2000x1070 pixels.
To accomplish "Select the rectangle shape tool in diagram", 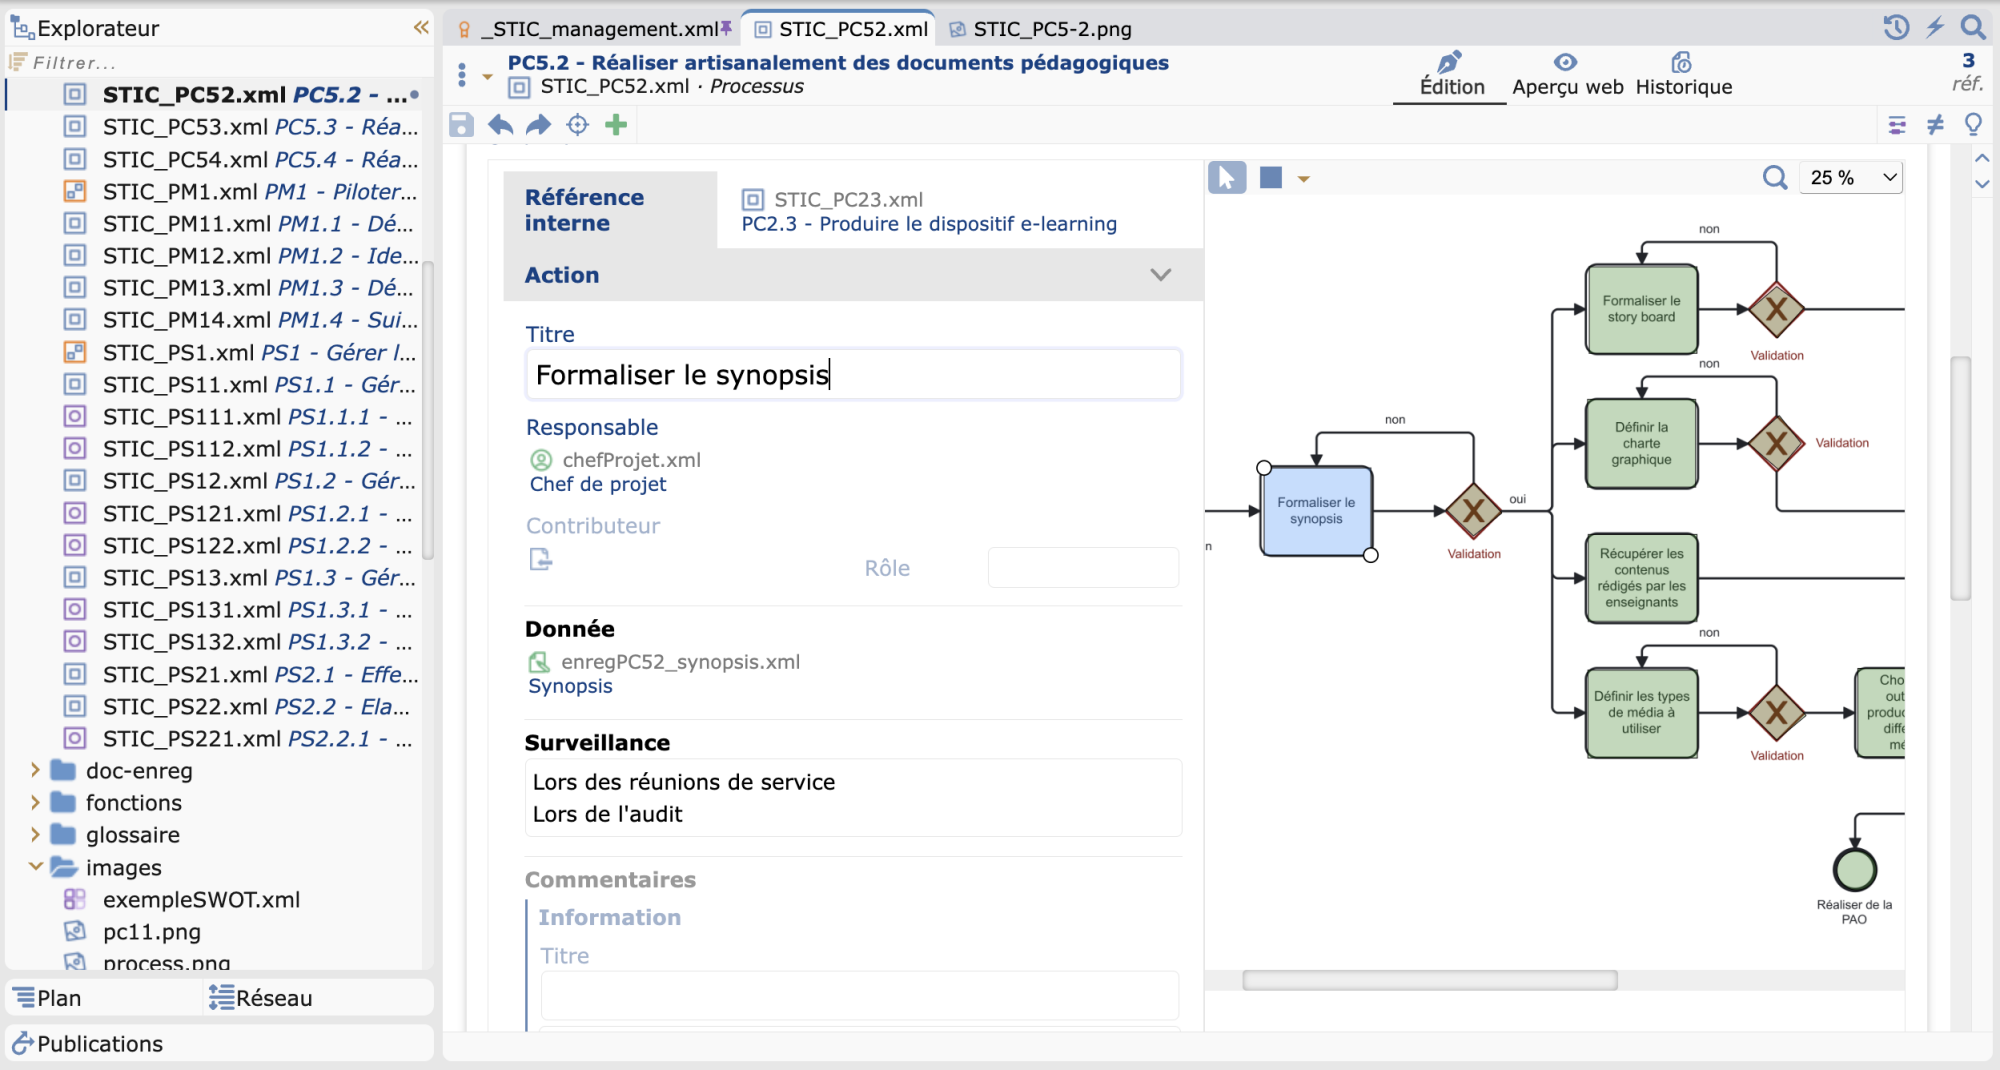I will (x=1270, y=178).
